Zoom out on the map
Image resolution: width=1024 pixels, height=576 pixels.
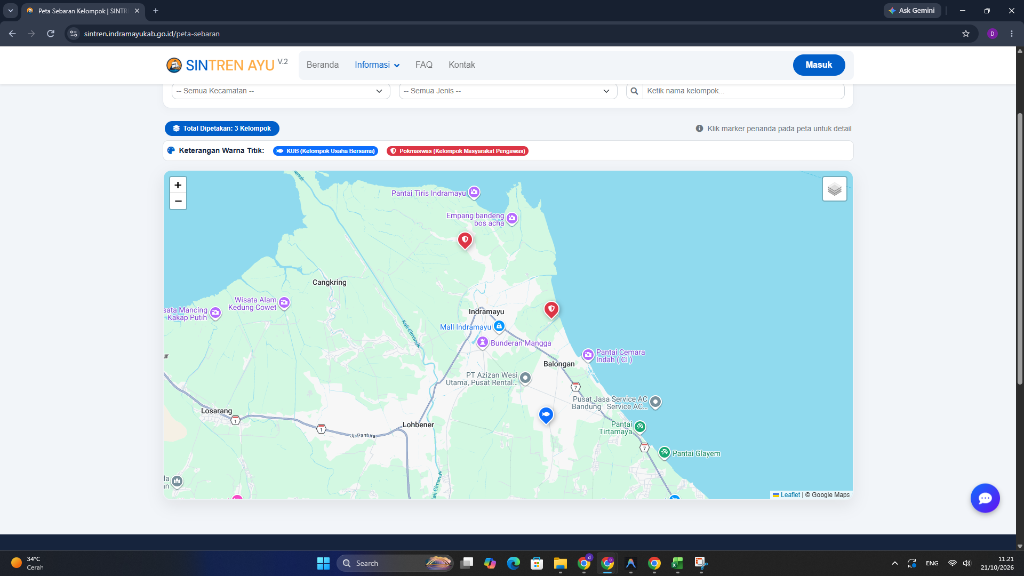[x=178, y=201]
